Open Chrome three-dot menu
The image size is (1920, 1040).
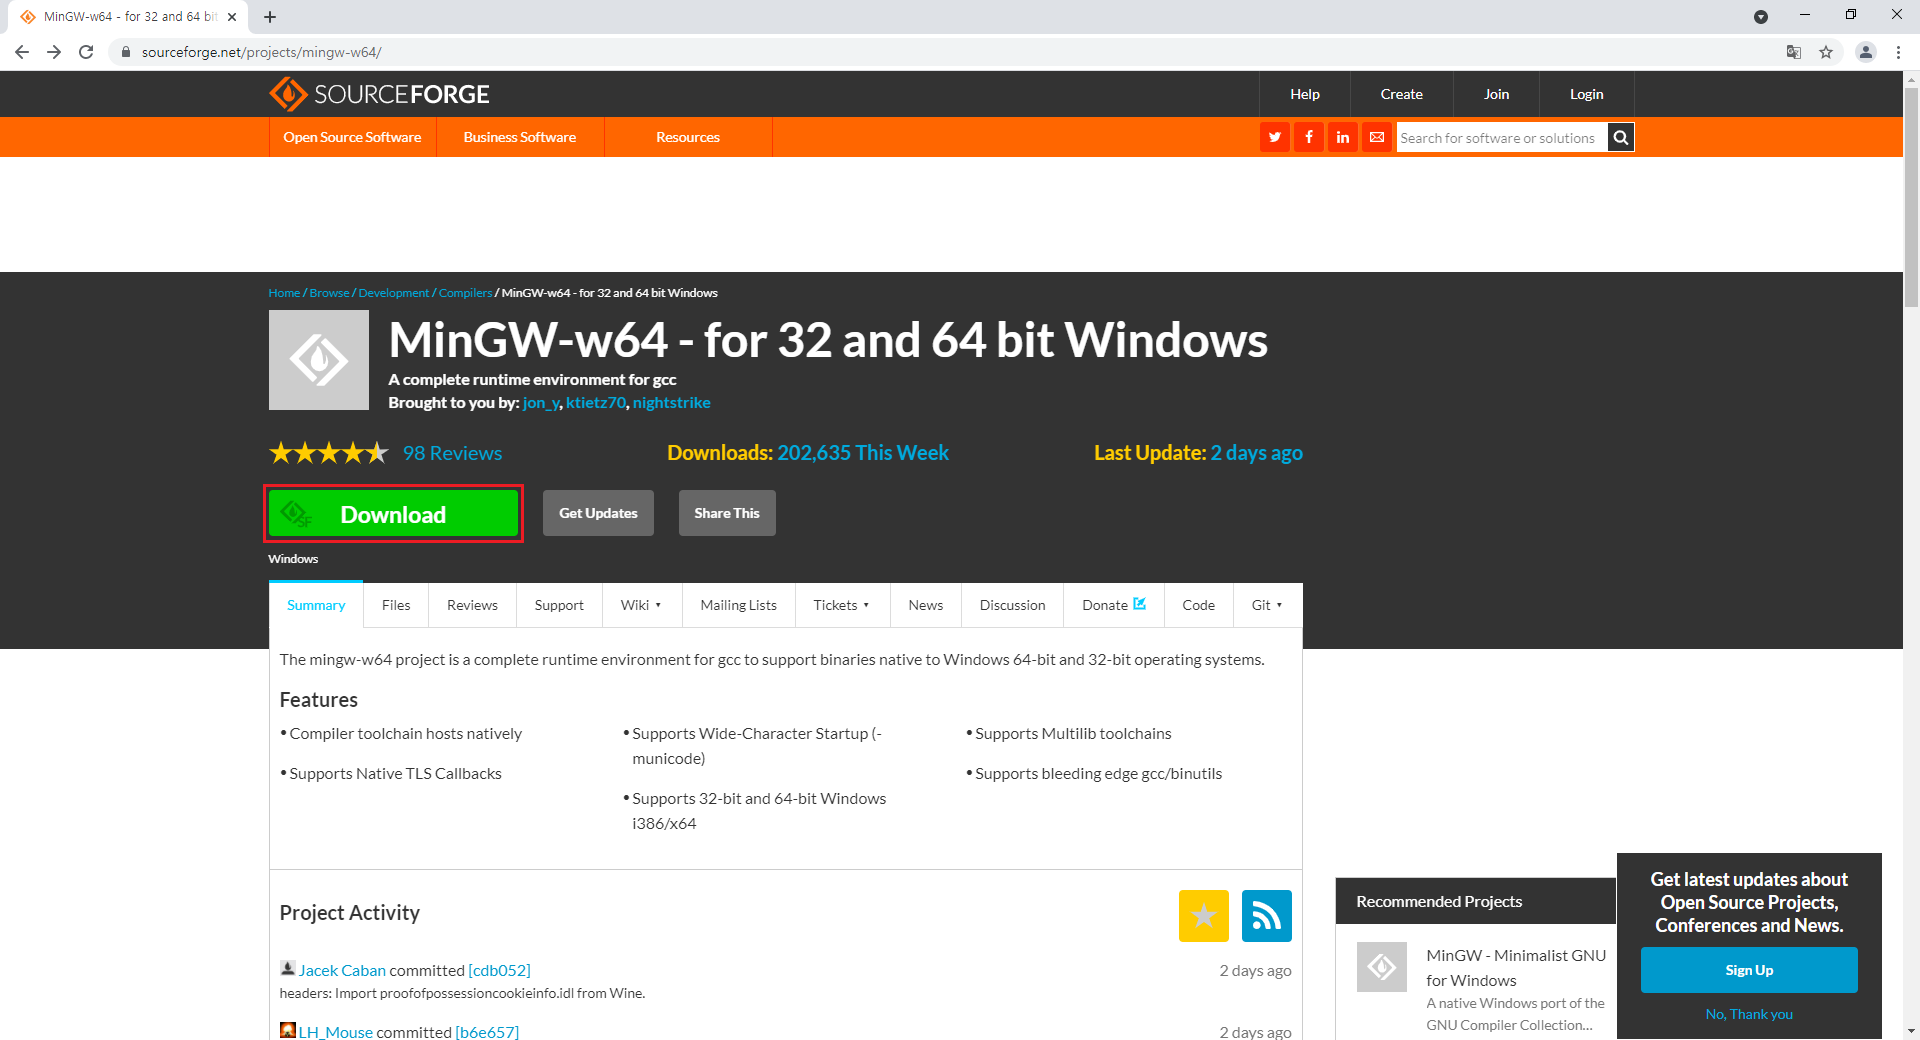coord(1898,52)
